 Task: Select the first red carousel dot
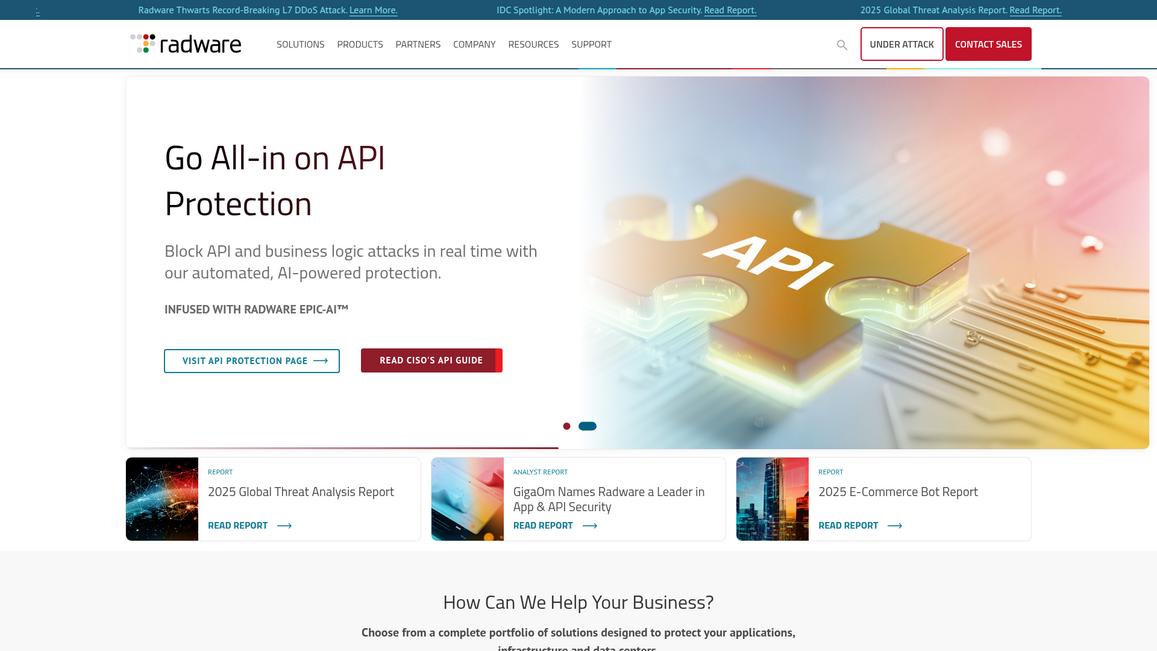click(567, 426)
